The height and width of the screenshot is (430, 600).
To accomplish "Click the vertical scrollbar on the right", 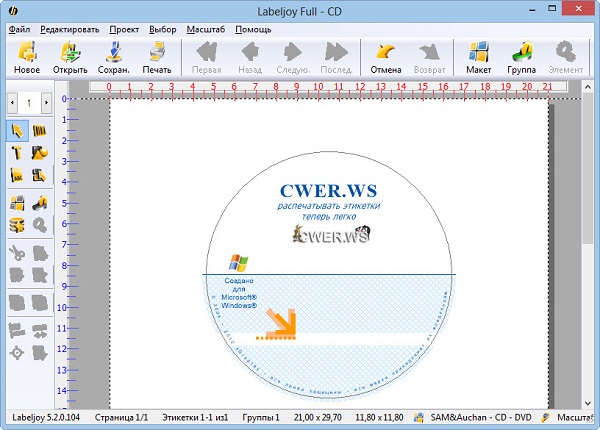I will pos(587,200).
